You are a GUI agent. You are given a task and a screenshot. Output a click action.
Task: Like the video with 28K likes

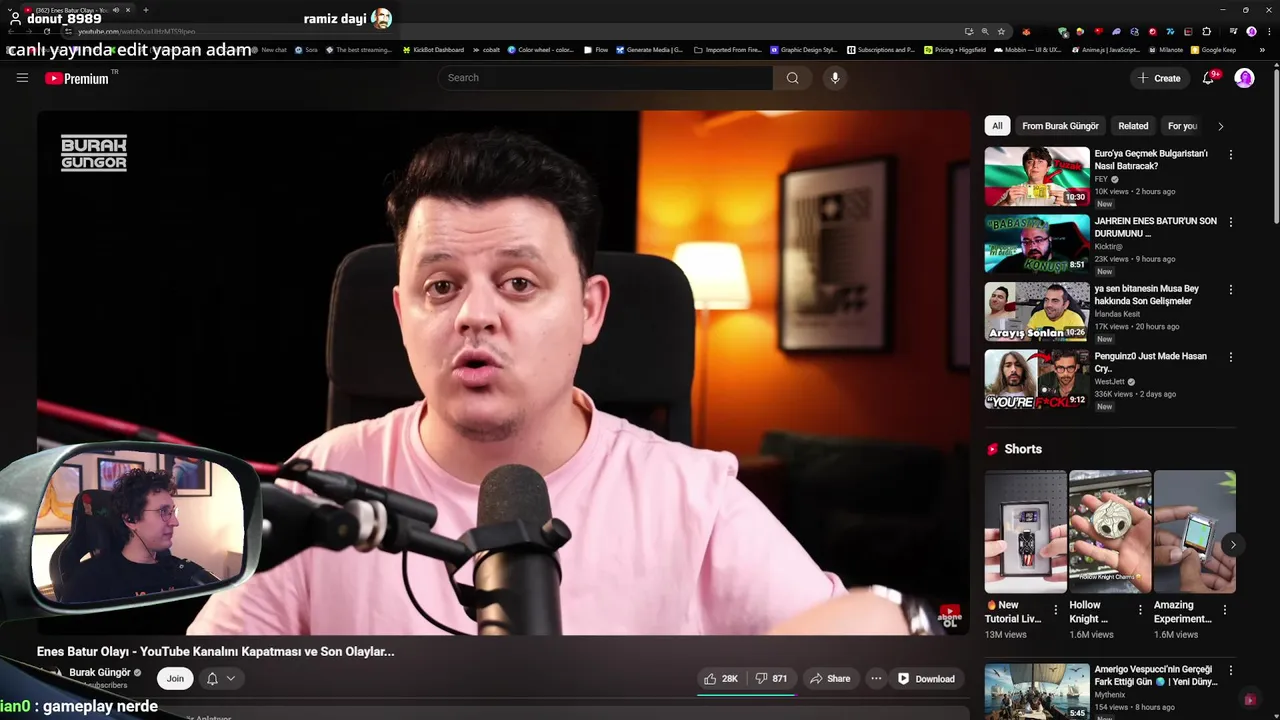[x=721, y=679]
